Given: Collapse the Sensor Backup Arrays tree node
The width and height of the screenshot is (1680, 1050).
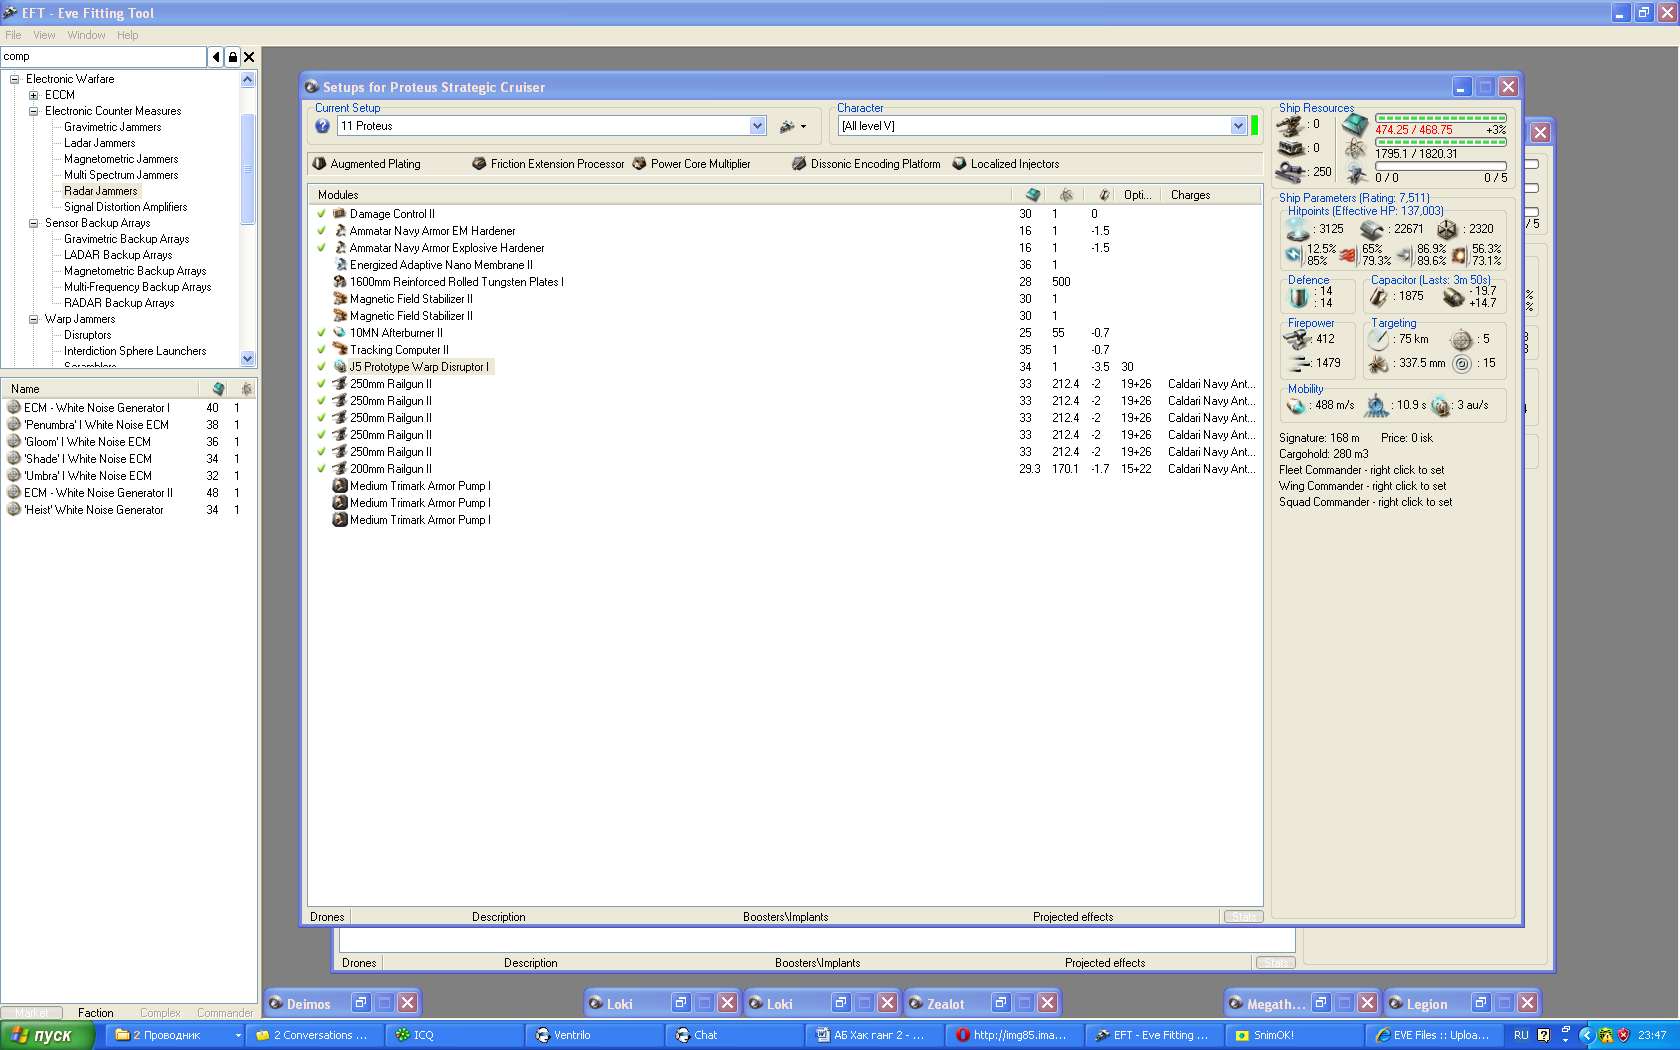Looking at the screenshot, I should (33, 223).
